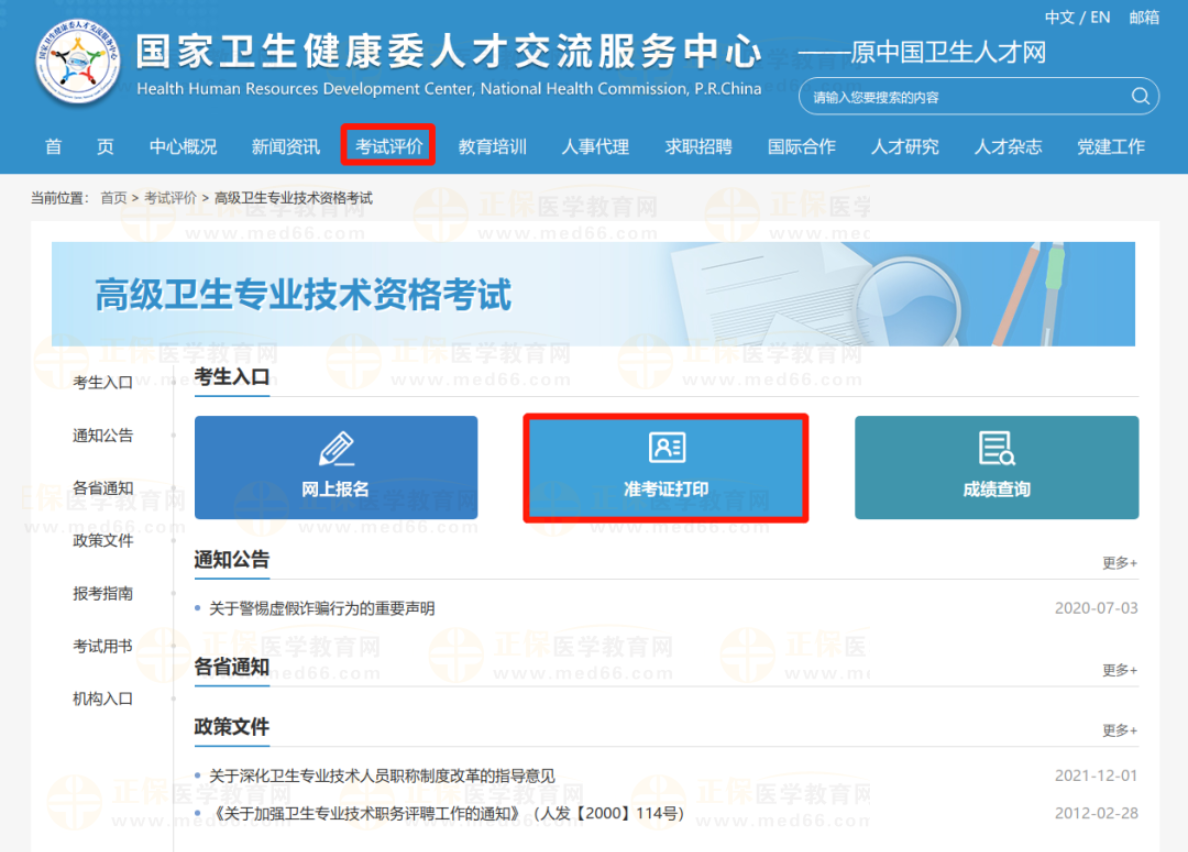This screenshot has height=852, width=1188.
Task: Click the ID card icon for 准考证打印
Action: point(666,447)
